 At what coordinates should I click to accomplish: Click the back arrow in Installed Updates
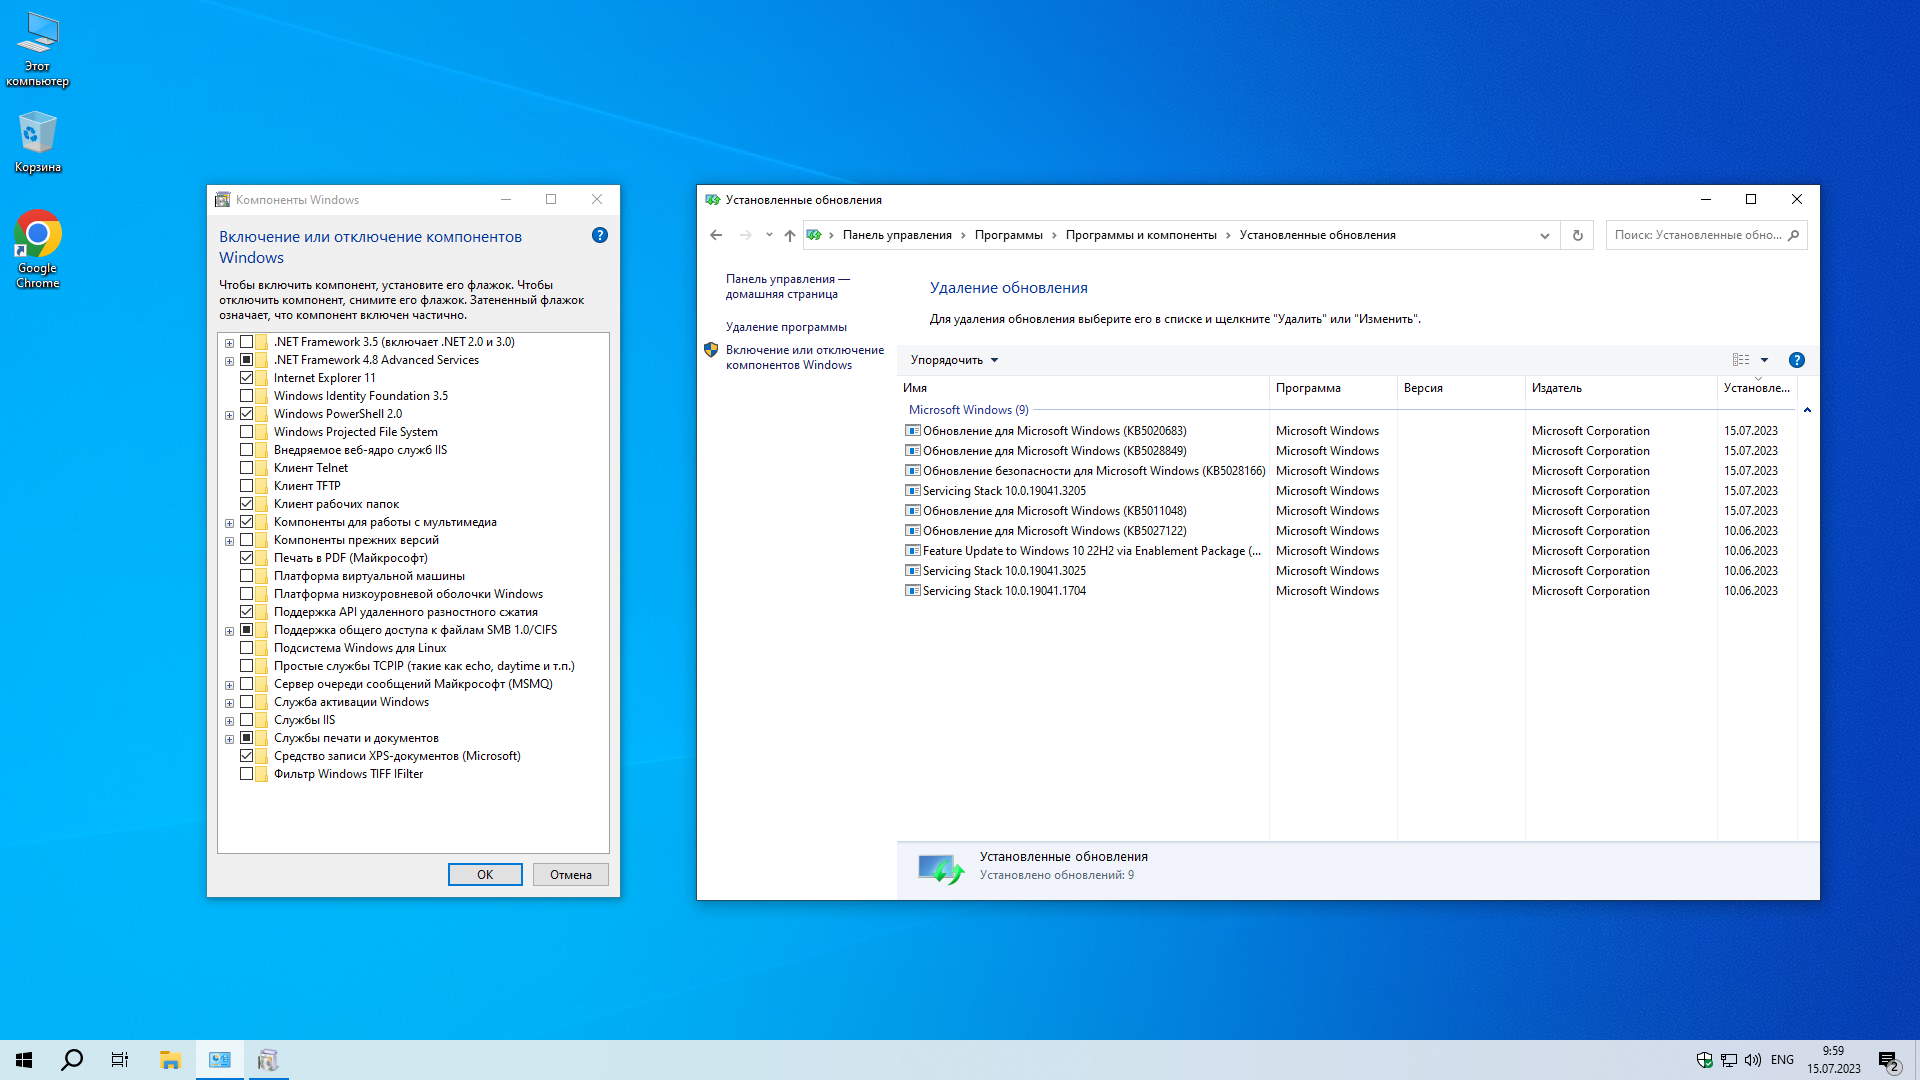pyautogui.click(x=716, y=235)
